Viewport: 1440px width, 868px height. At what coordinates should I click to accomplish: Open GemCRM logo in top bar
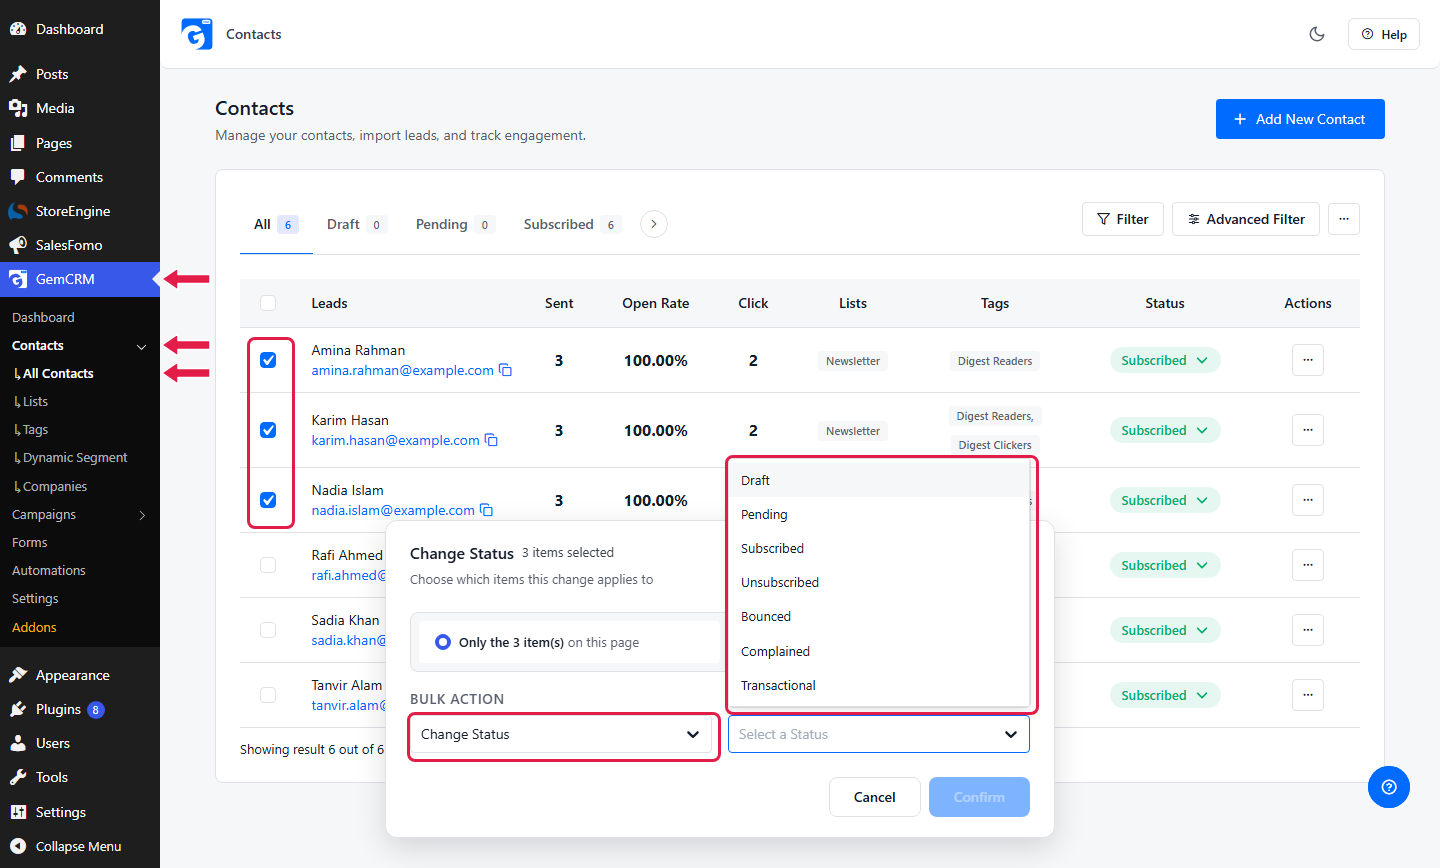pos(197,34)
